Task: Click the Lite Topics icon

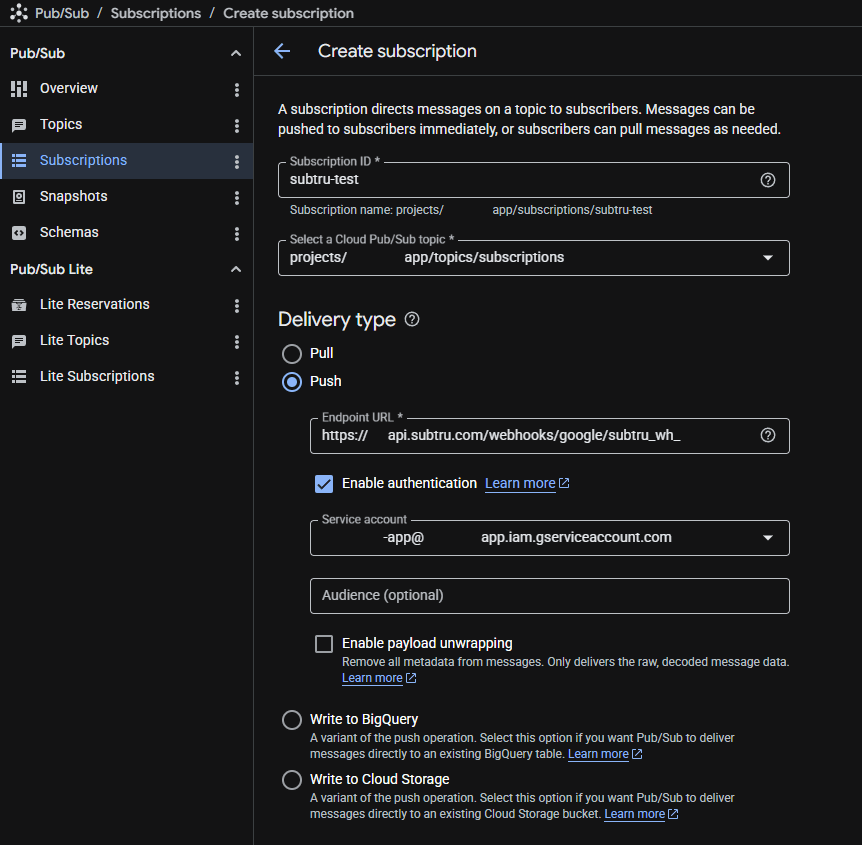Action: (19, 341)
